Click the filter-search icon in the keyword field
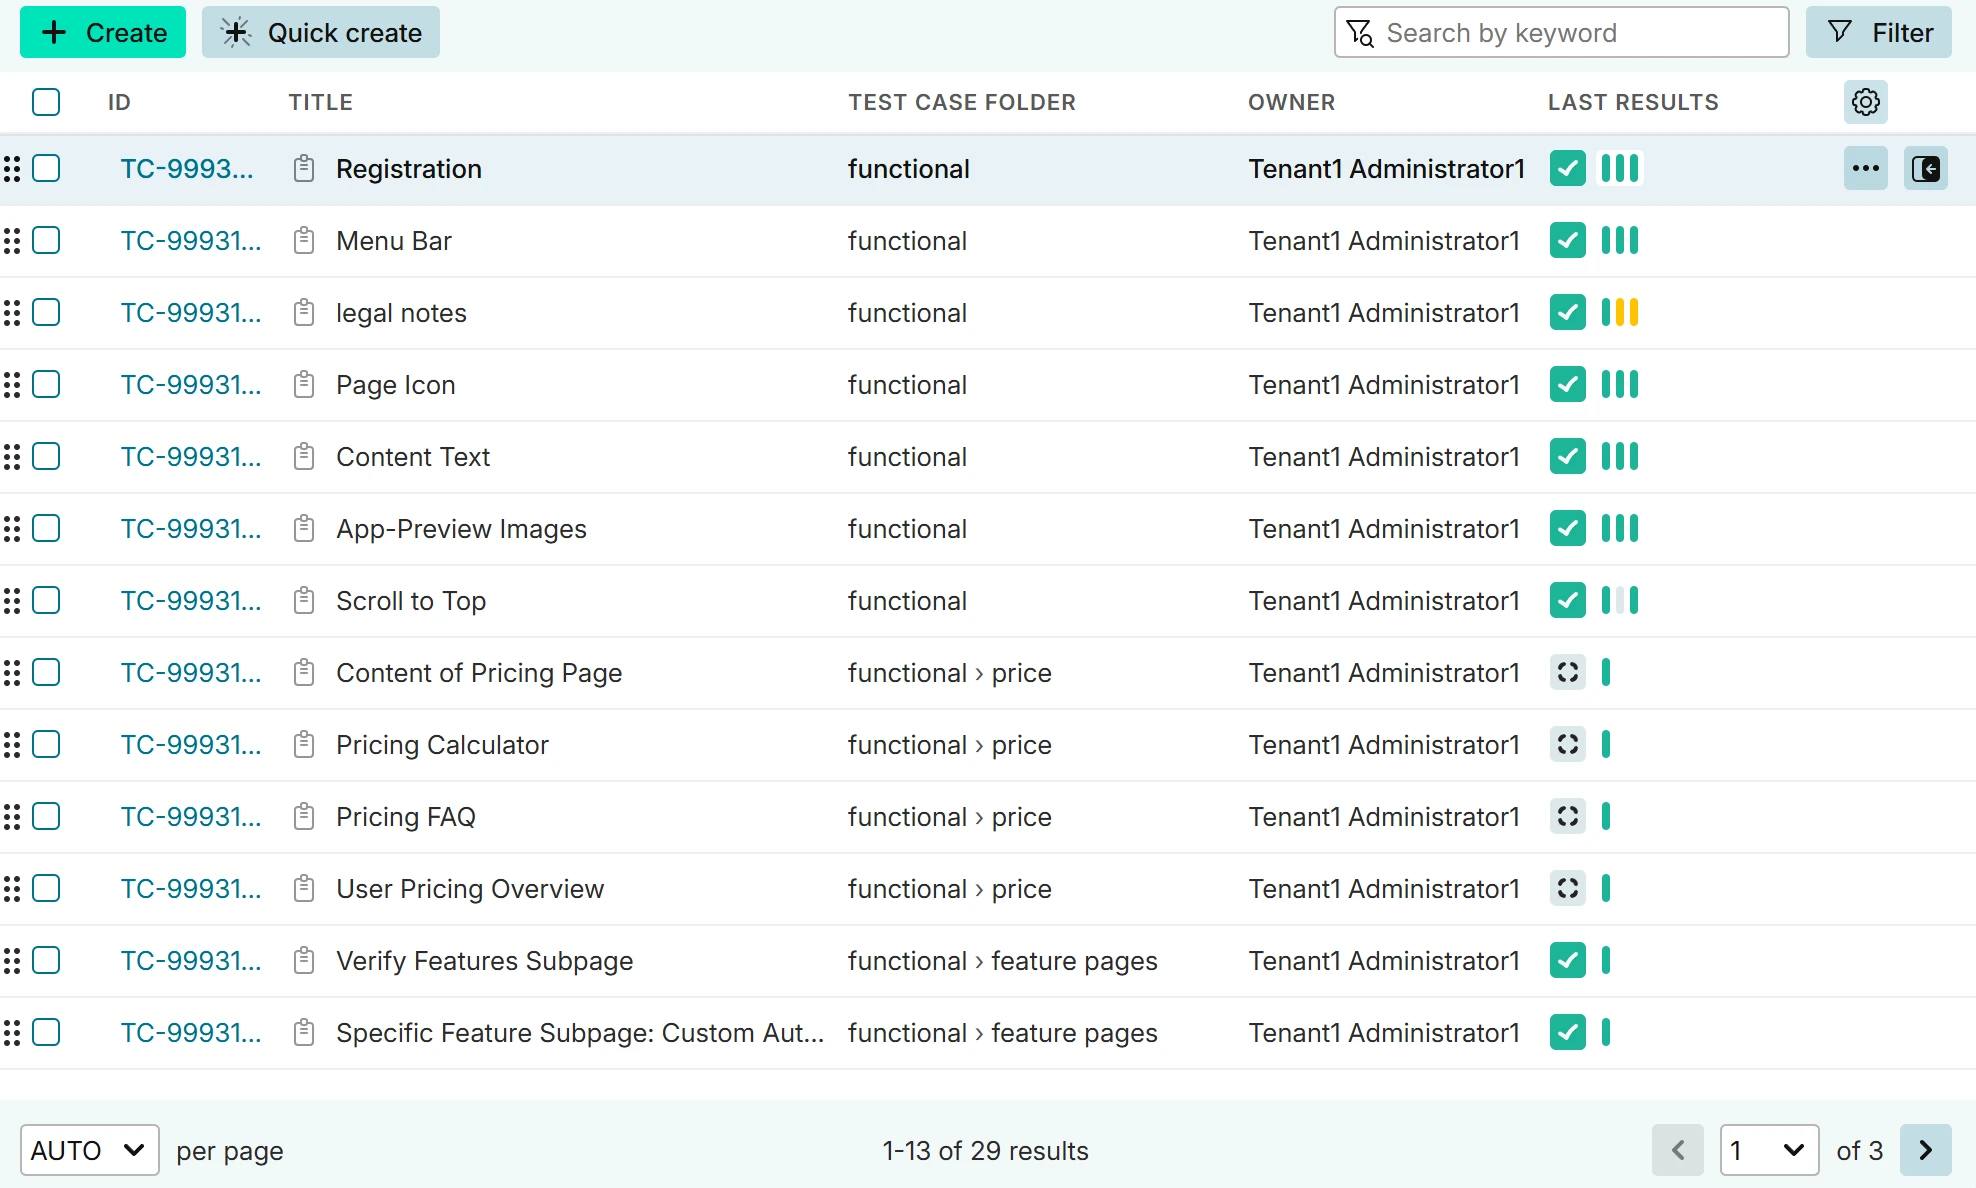Viewport: 1976px width, 1188px height. point(1360,33)
